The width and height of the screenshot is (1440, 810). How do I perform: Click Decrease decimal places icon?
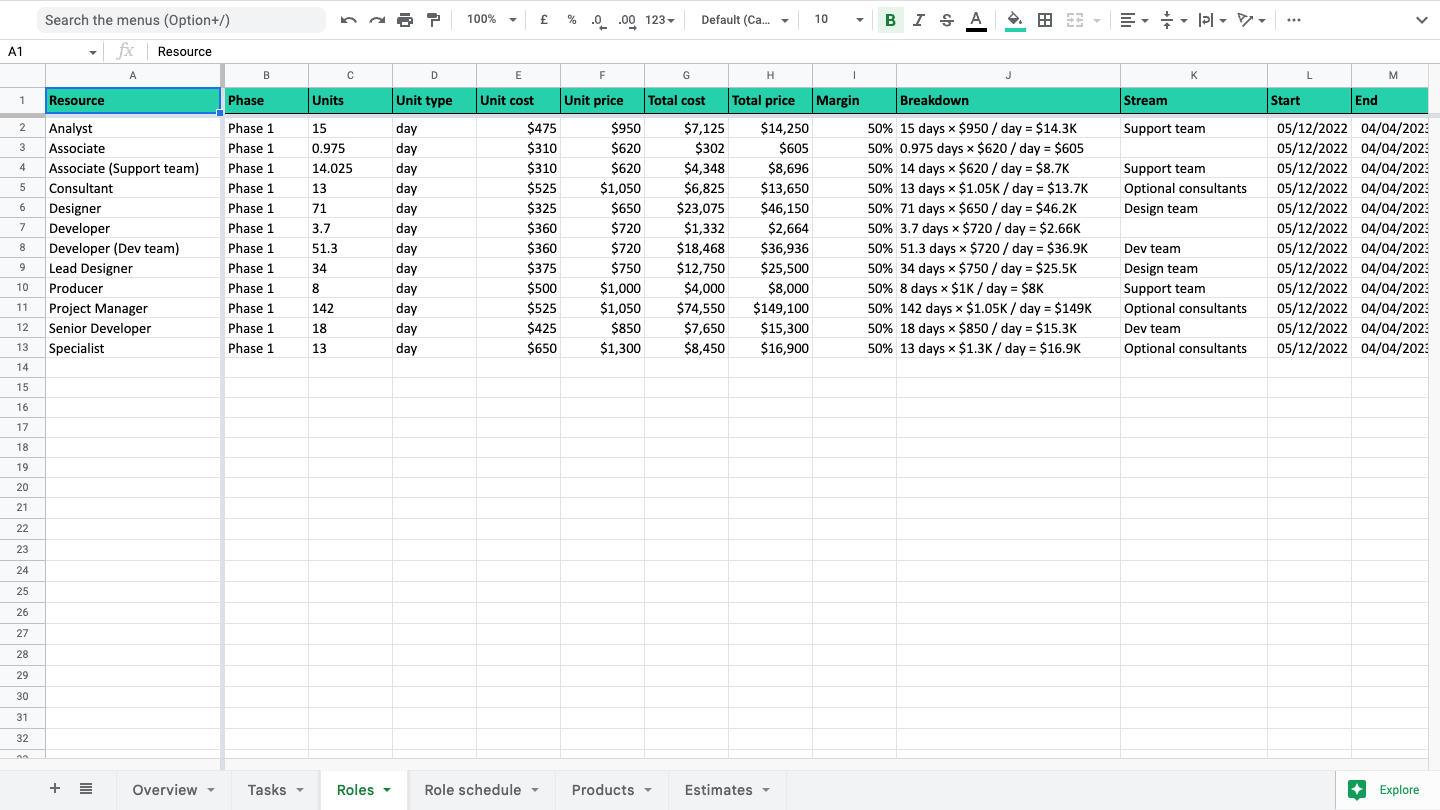pos(598,20)
